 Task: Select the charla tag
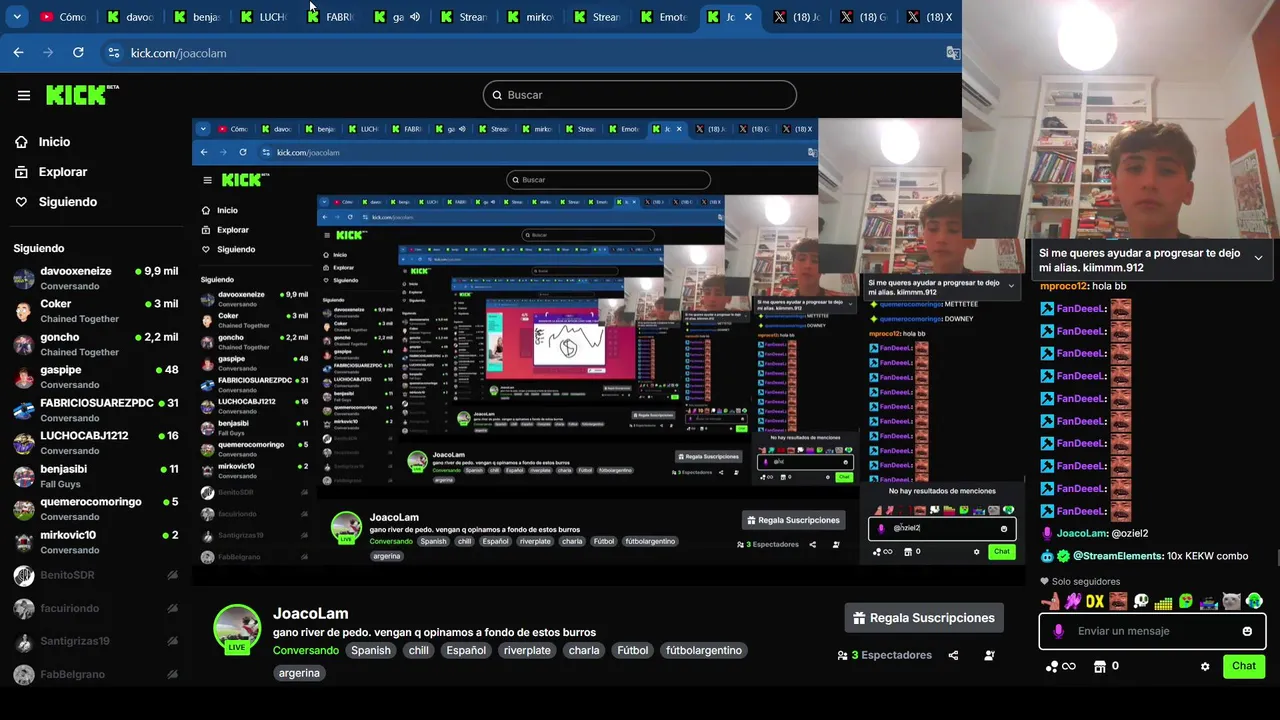click(584, 650)
